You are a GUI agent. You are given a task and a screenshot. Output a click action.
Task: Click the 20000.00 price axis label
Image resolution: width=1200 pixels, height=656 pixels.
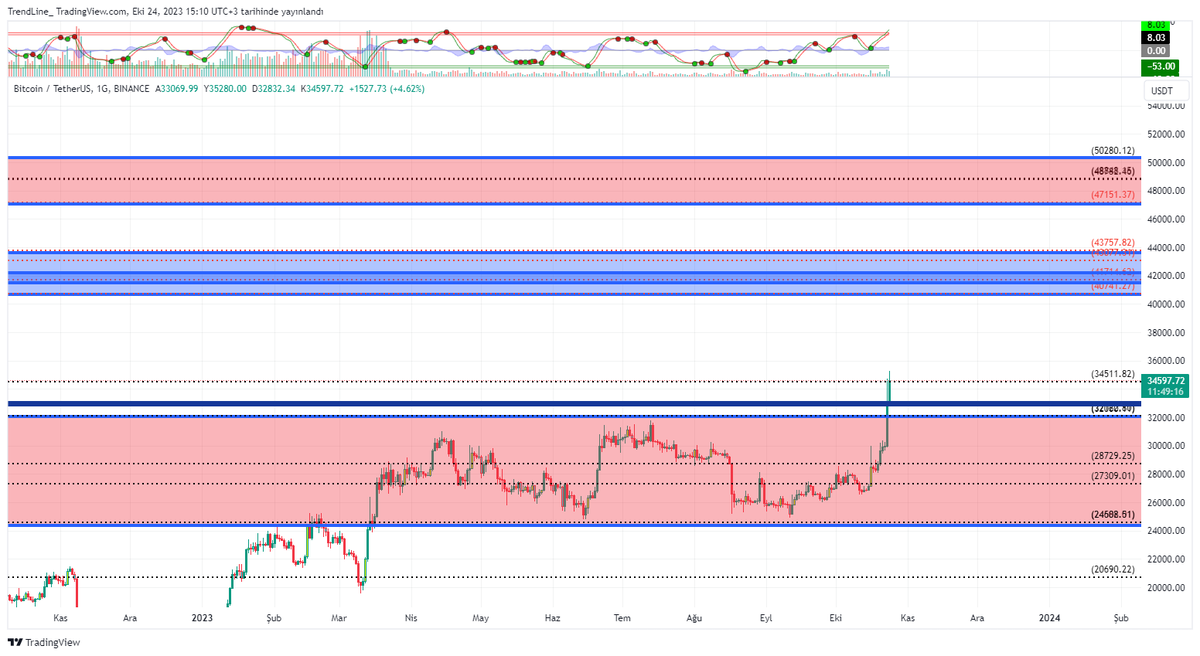[1166, 588]
